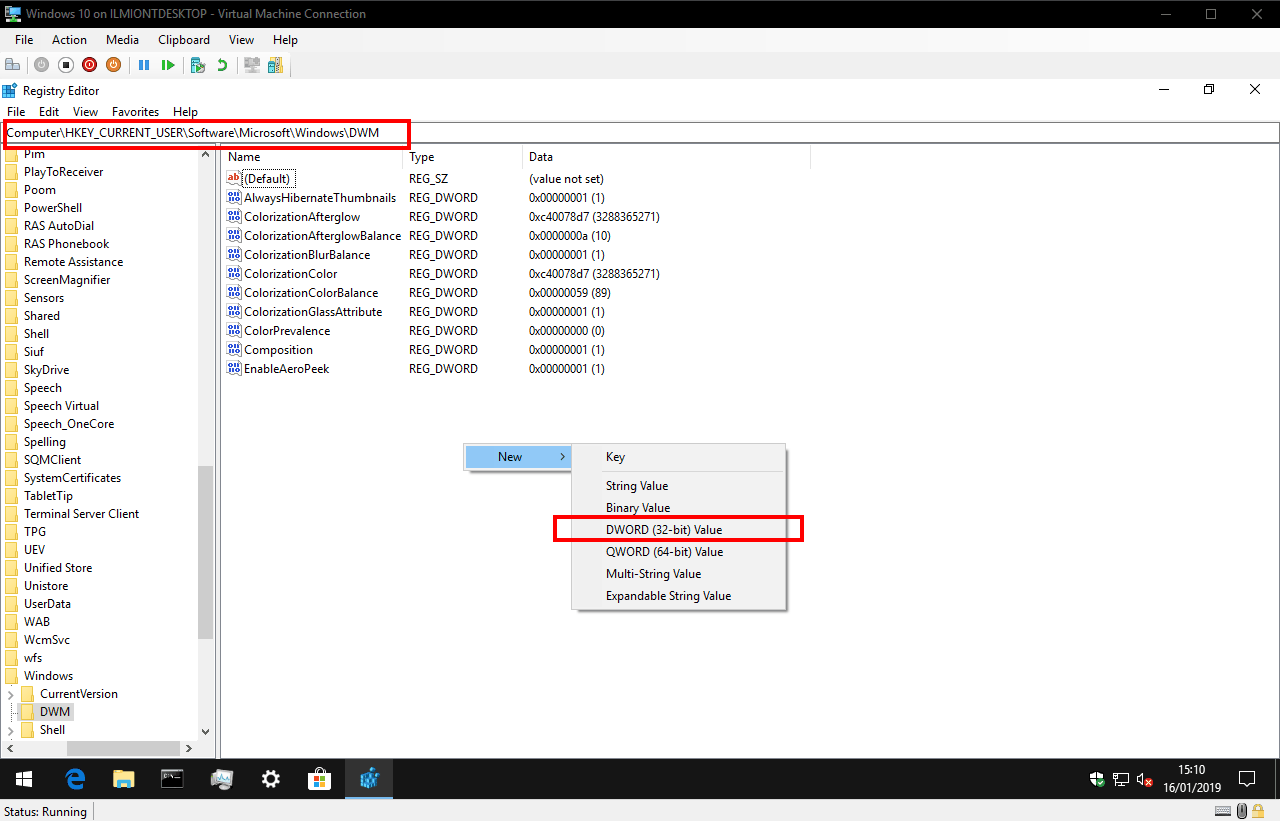This screenshot has width=1280, height=821.
Task: Click the grey Start VM toolbar icon
Action: click(41, 65)
